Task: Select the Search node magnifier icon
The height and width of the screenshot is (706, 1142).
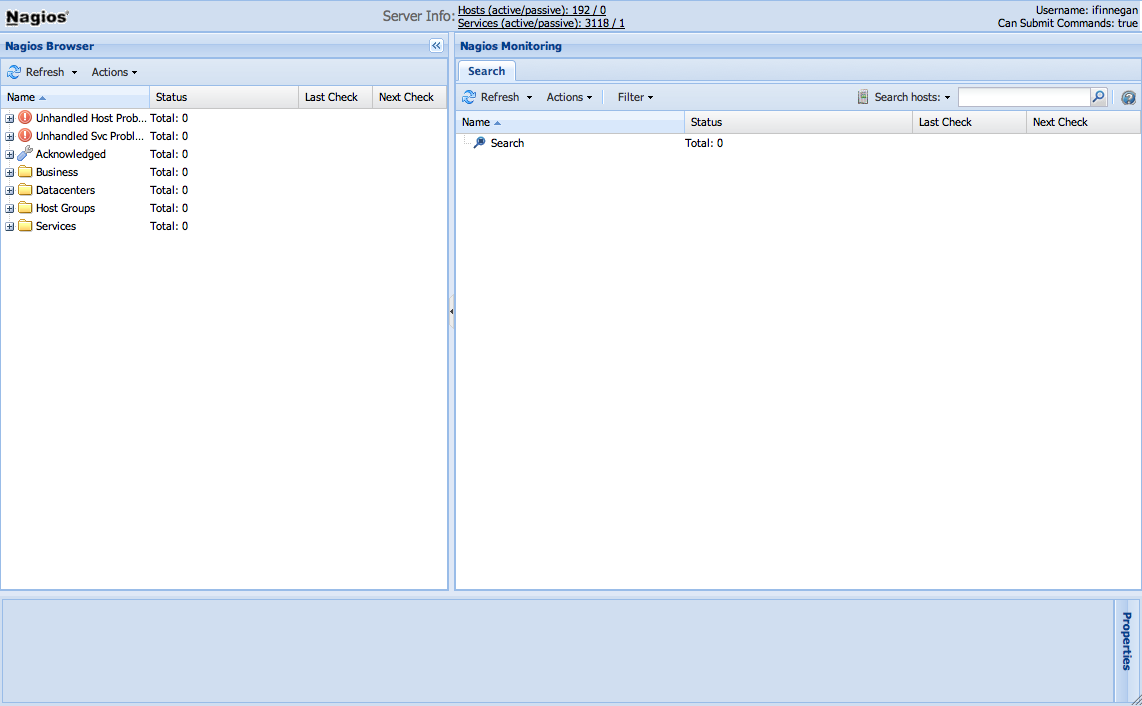Action: click(479, 143)
